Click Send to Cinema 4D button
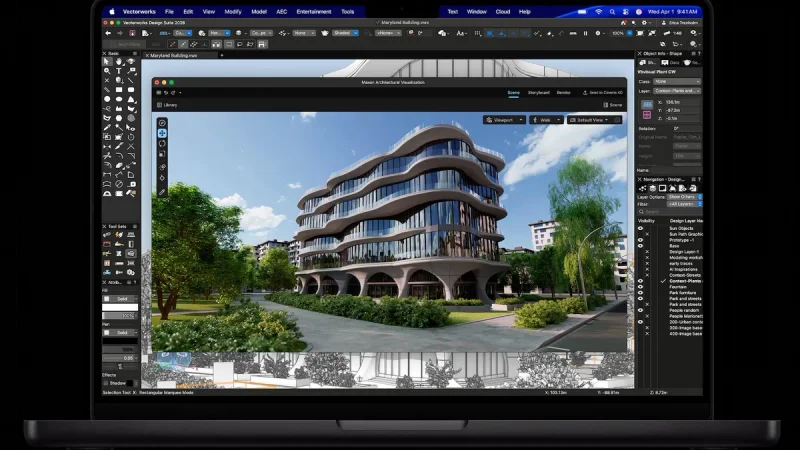The height and width of the screenshot is (450, 800). pyautogui.click(x=603, y=93)
